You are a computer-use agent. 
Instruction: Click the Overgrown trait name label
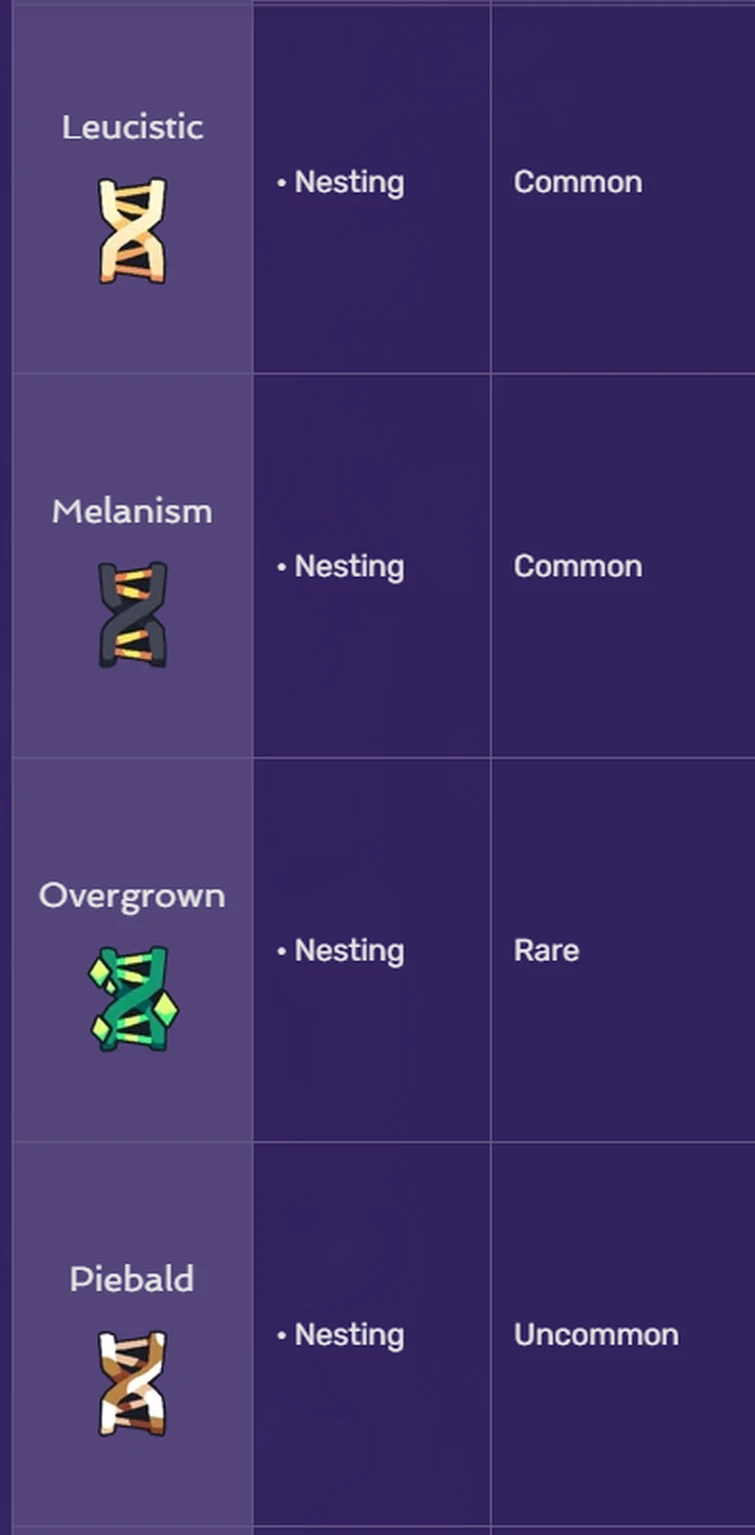[x=131, y=896]
